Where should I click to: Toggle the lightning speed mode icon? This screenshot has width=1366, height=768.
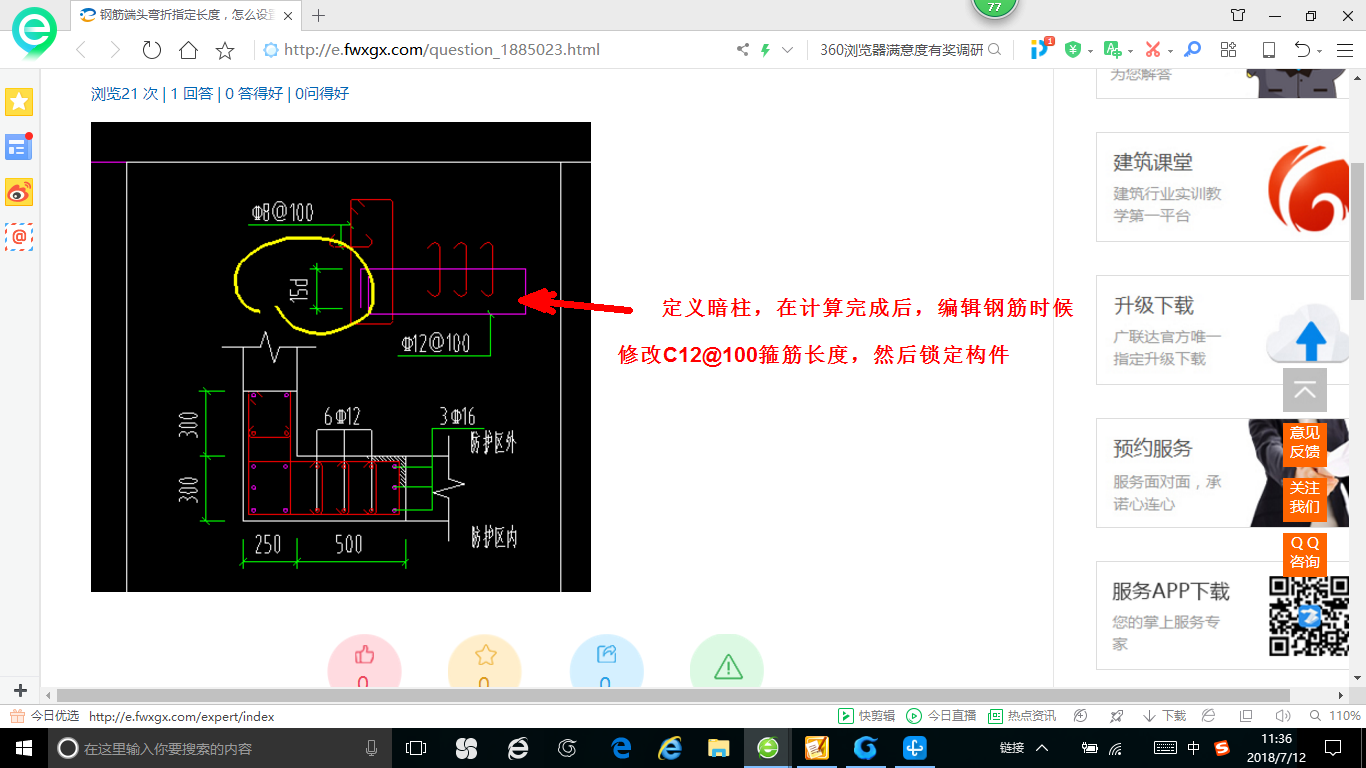click(x=766, y=50)
